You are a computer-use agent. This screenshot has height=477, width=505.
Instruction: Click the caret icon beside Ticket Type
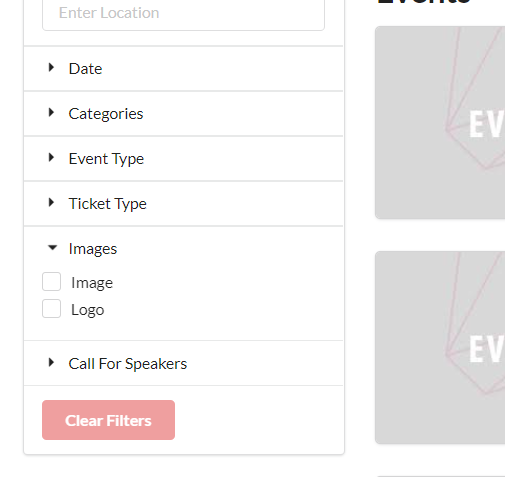pos(51,203)
